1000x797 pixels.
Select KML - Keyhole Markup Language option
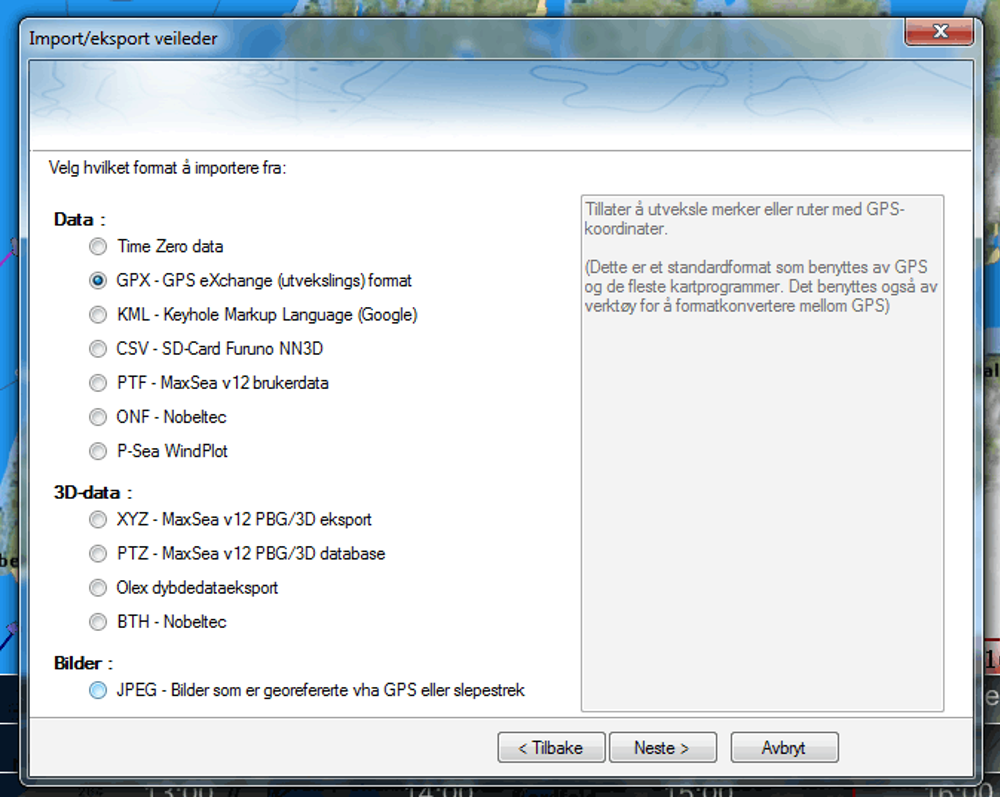pyautogui.click(x=98, y=315)
